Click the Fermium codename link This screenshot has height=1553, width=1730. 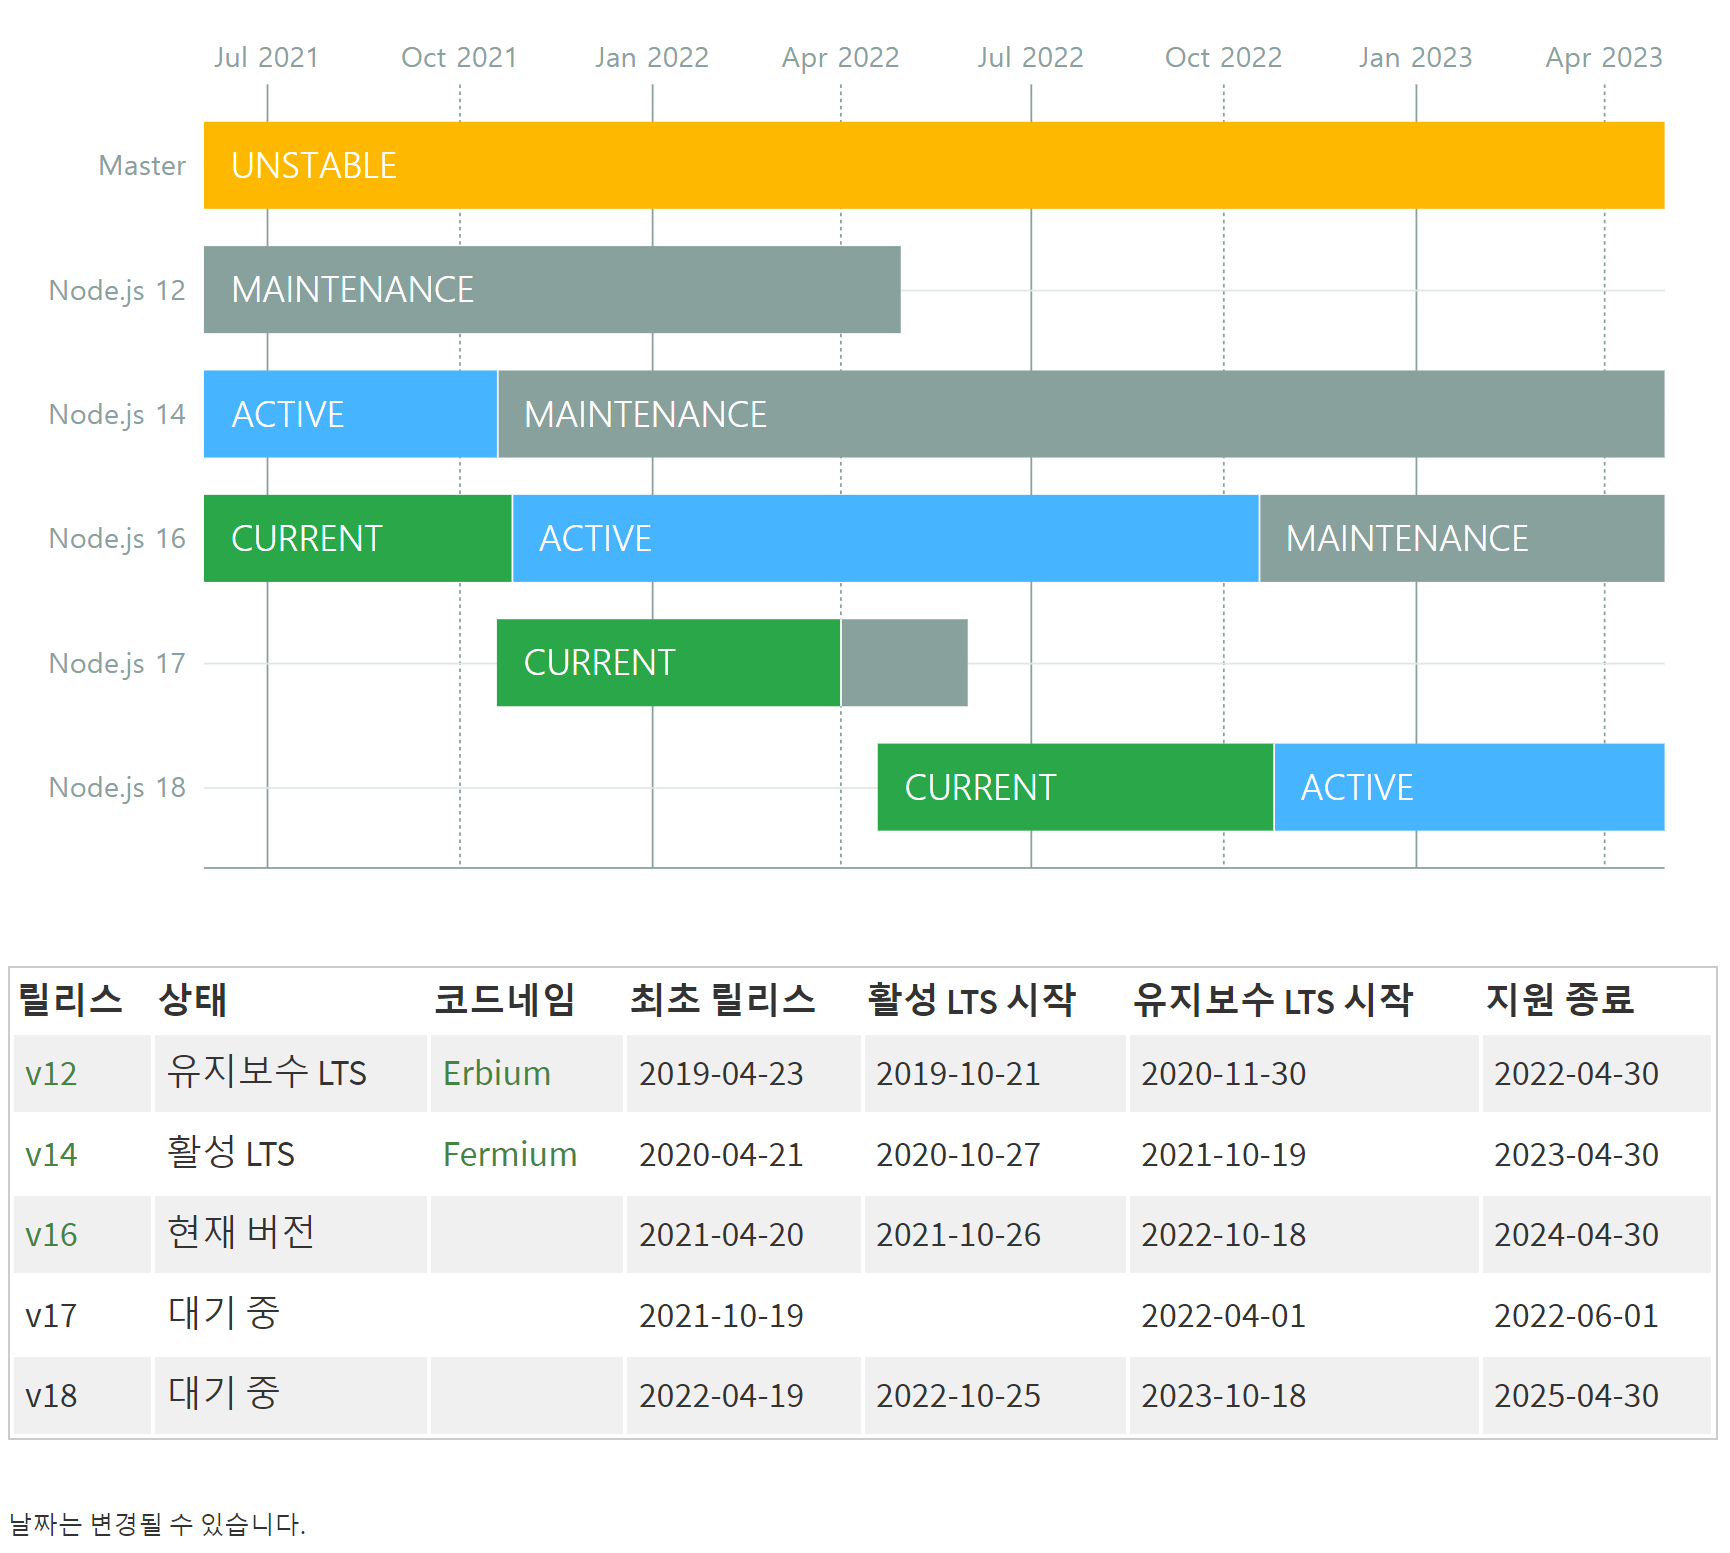tap(510, 1155)
